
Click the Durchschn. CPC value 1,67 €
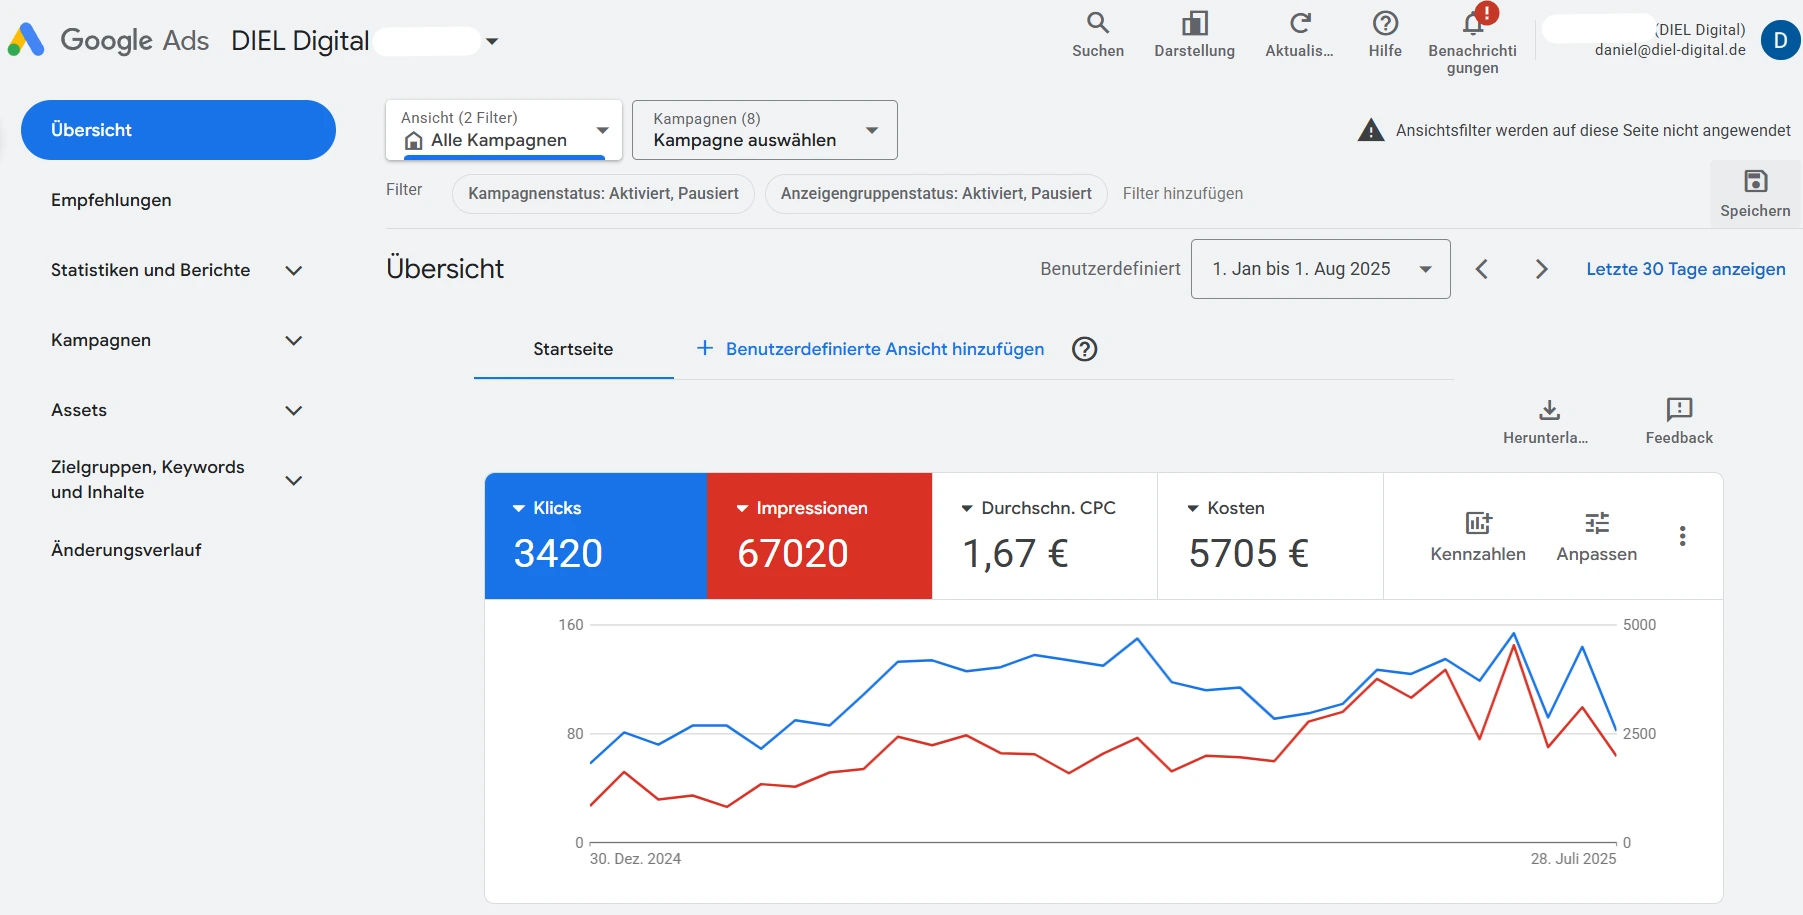click(1016, 553)
